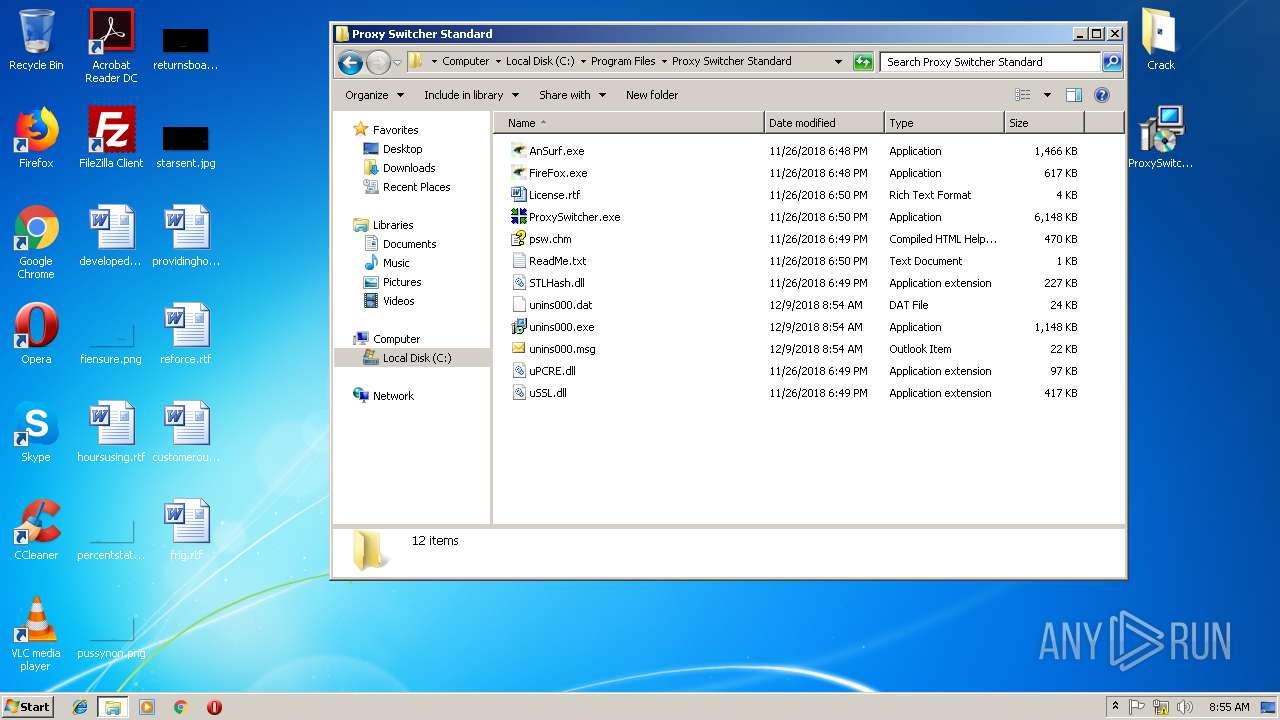Open Pictures library in navigation pane
The height and width of the screenshot is (720, 1280).
402,282
